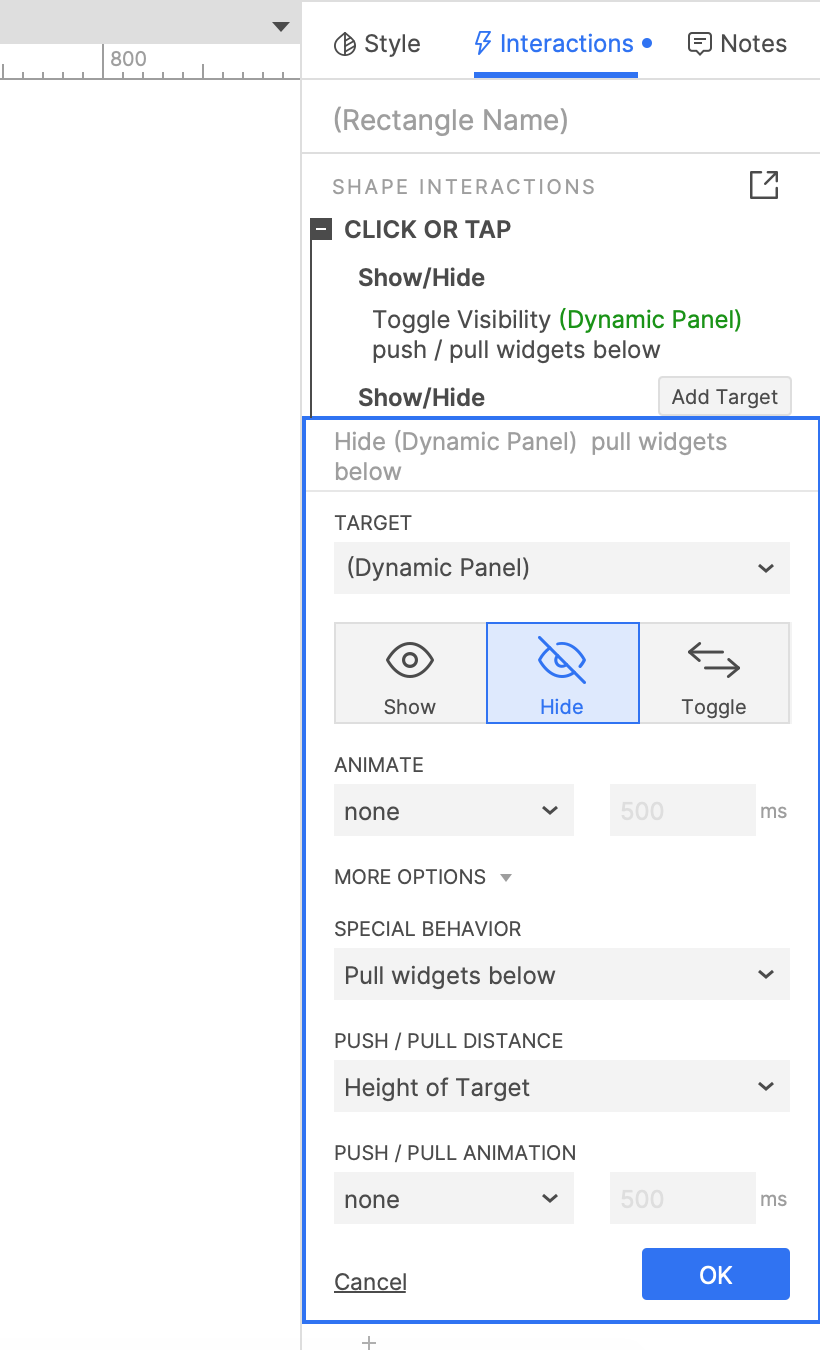Select the Hide visibility option
The width and height of the screenshot is (820, 1350).
(x=562, y=673)
